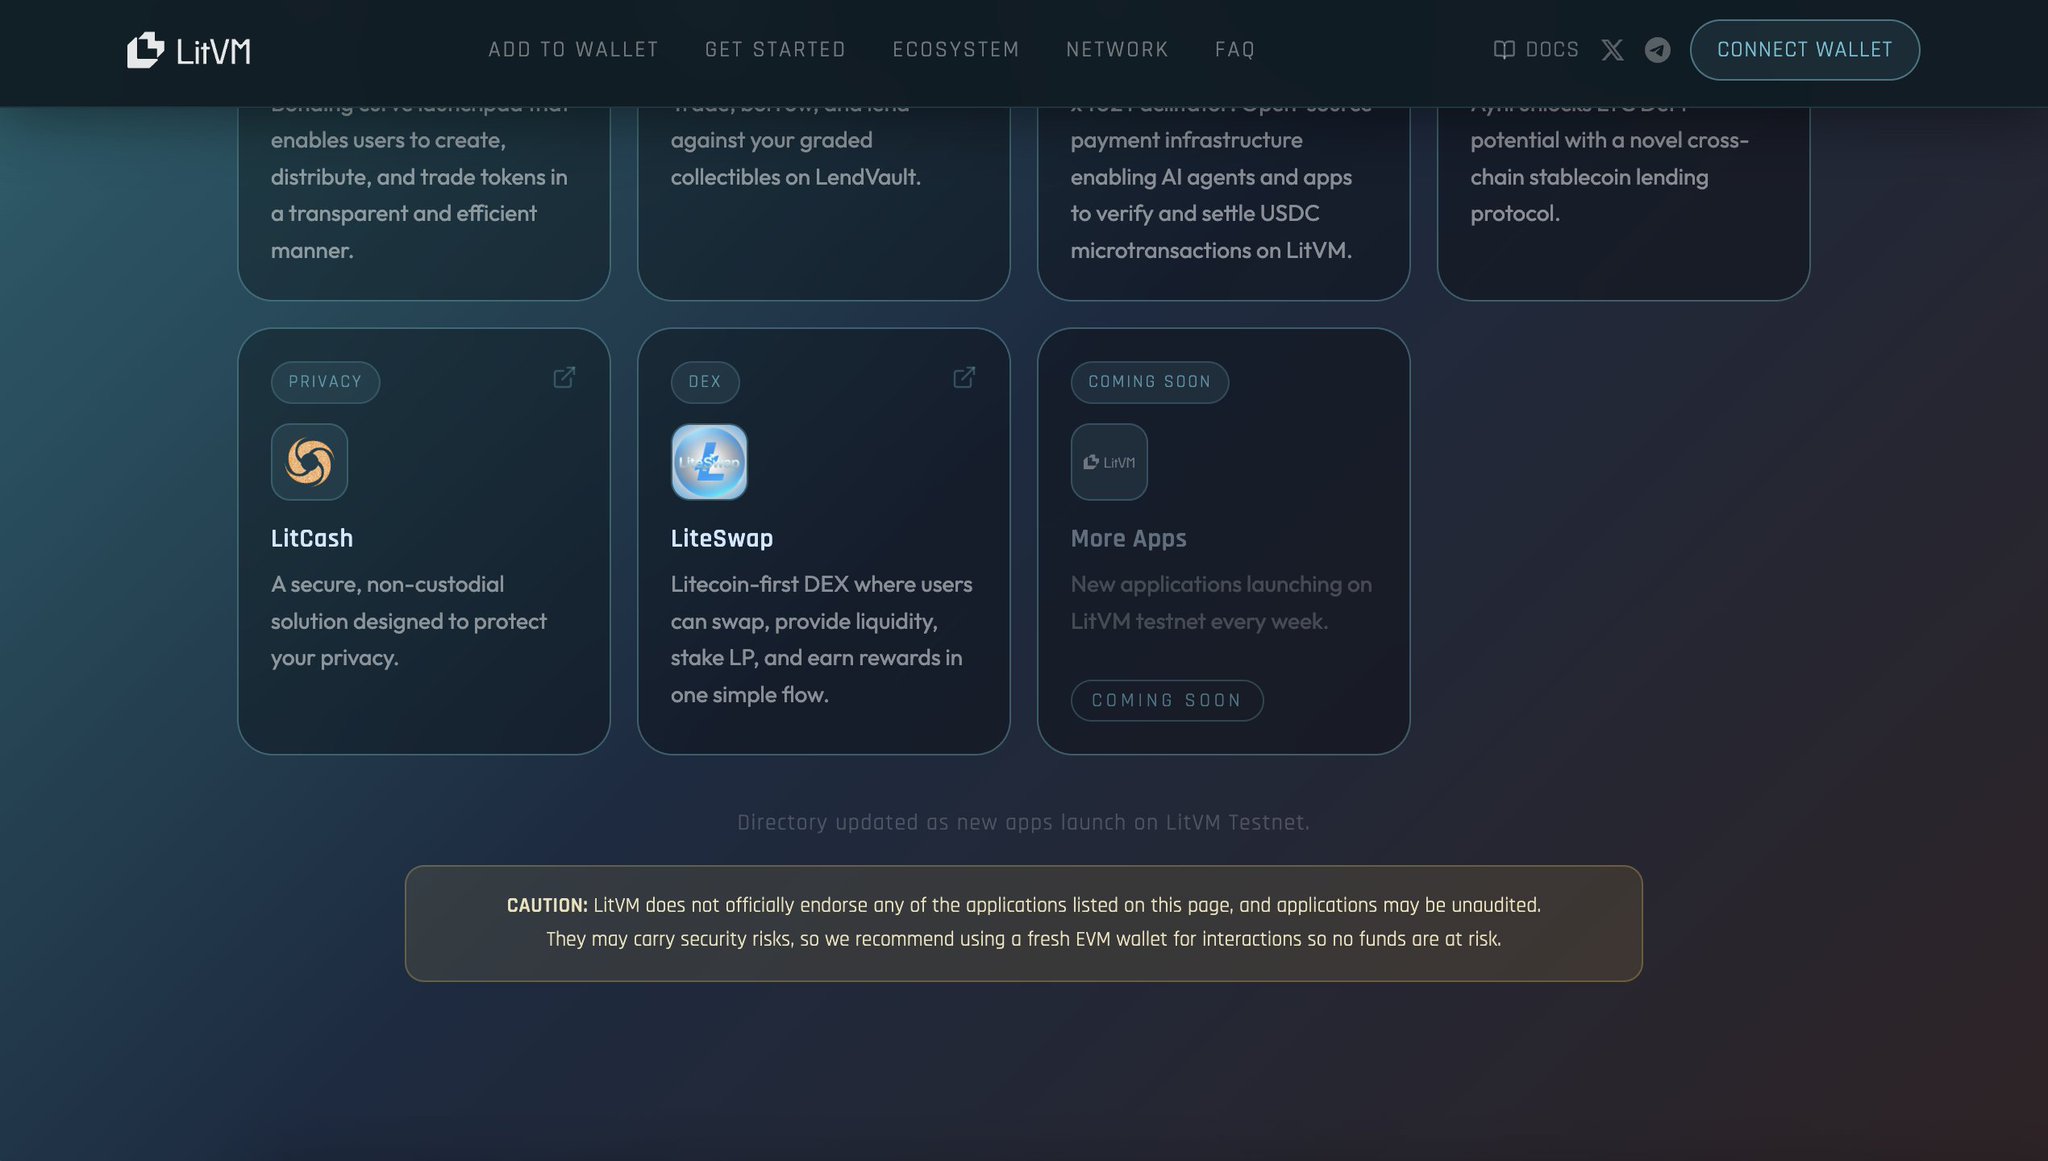Screen dimensions: 2048x1161
Task: Click the DEX category tag
Action: point(704,382)
